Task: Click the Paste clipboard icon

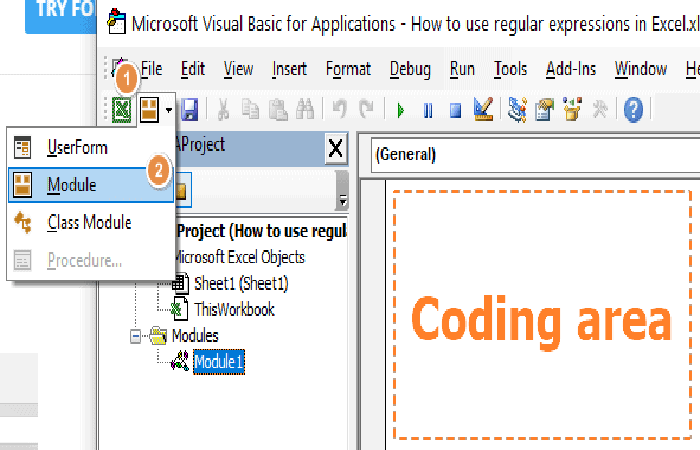Action: [278, 110]
